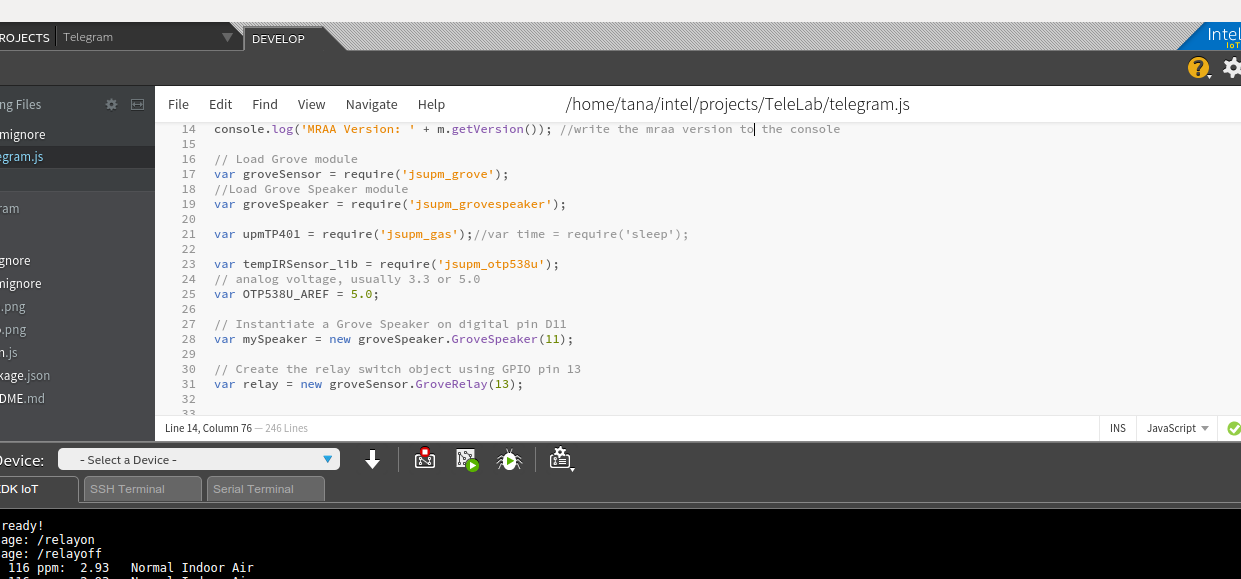The width and height of the screenshot is (1241, 579).
Task: Stop the running app with the stop icon
Action: coord(425,459)
